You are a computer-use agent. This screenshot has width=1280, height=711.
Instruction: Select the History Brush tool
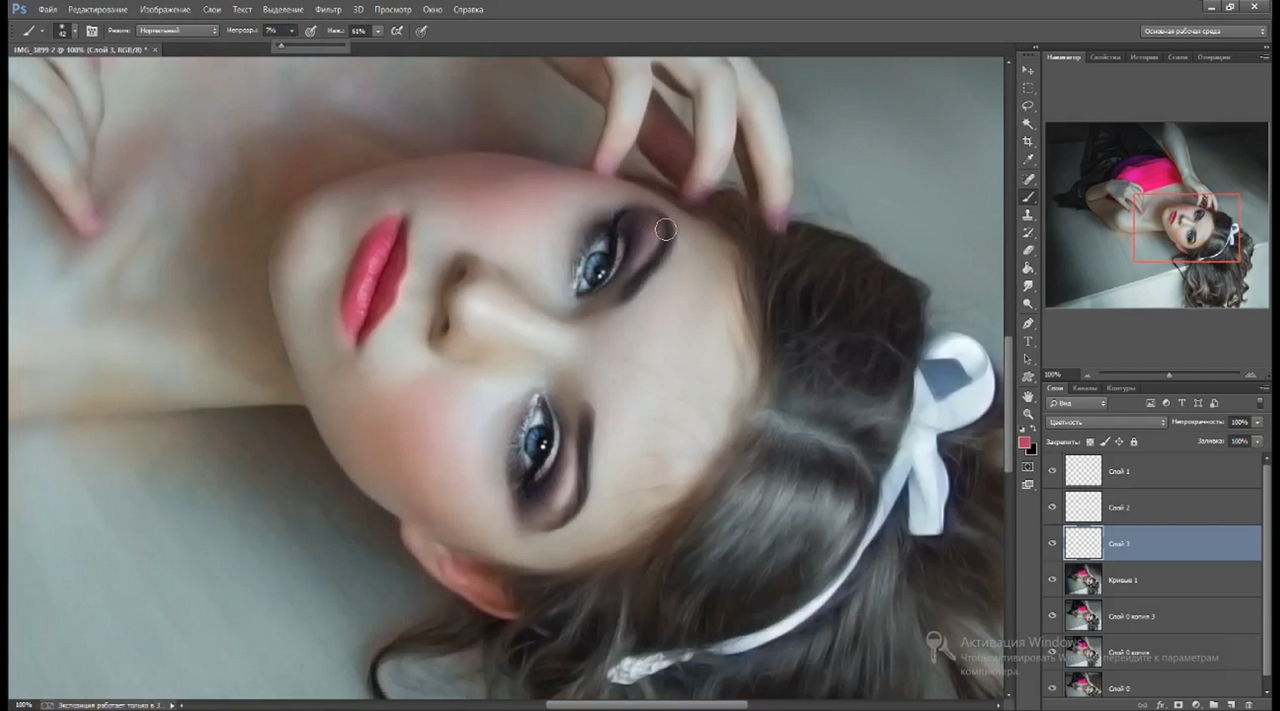click(x=1028, y=233)
